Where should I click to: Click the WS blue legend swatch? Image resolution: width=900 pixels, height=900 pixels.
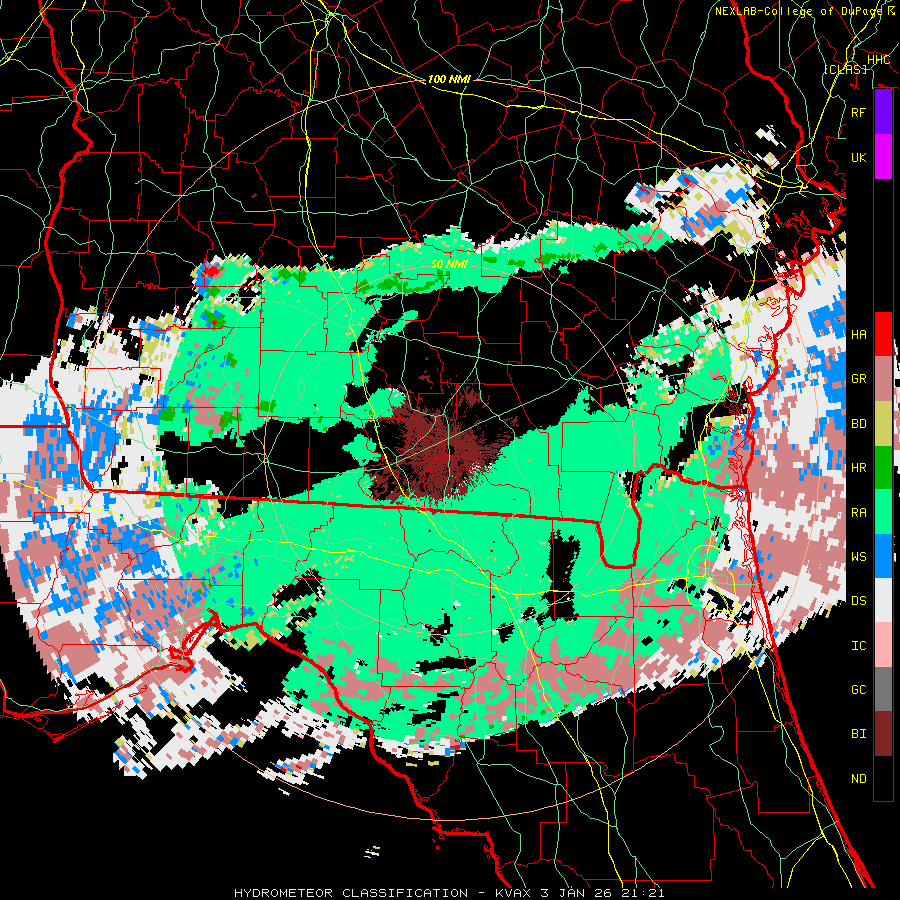tap(883, 556)
